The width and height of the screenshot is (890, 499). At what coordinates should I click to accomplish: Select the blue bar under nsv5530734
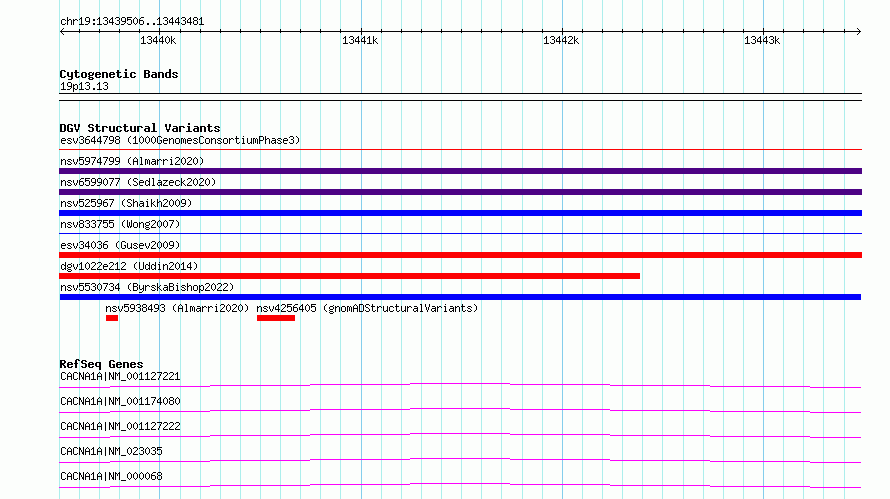point(460,297)
